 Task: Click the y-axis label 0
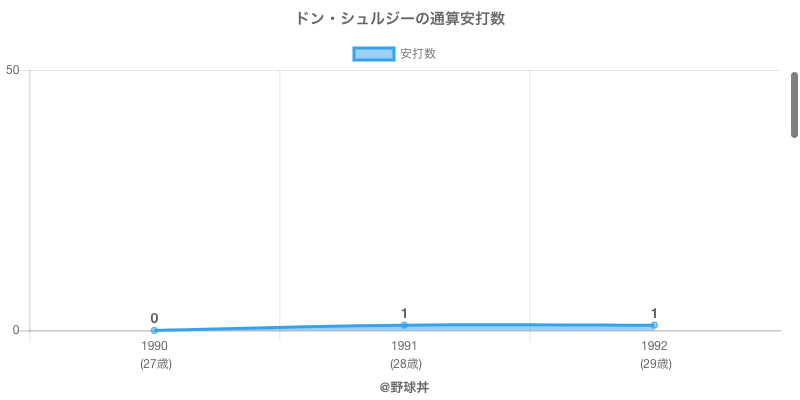coord(16,331)
